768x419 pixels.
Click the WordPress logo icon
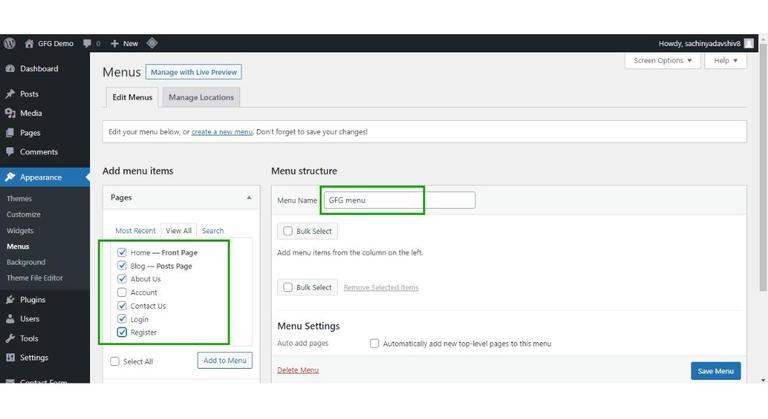pyautogui.click(x=10, y=44)
